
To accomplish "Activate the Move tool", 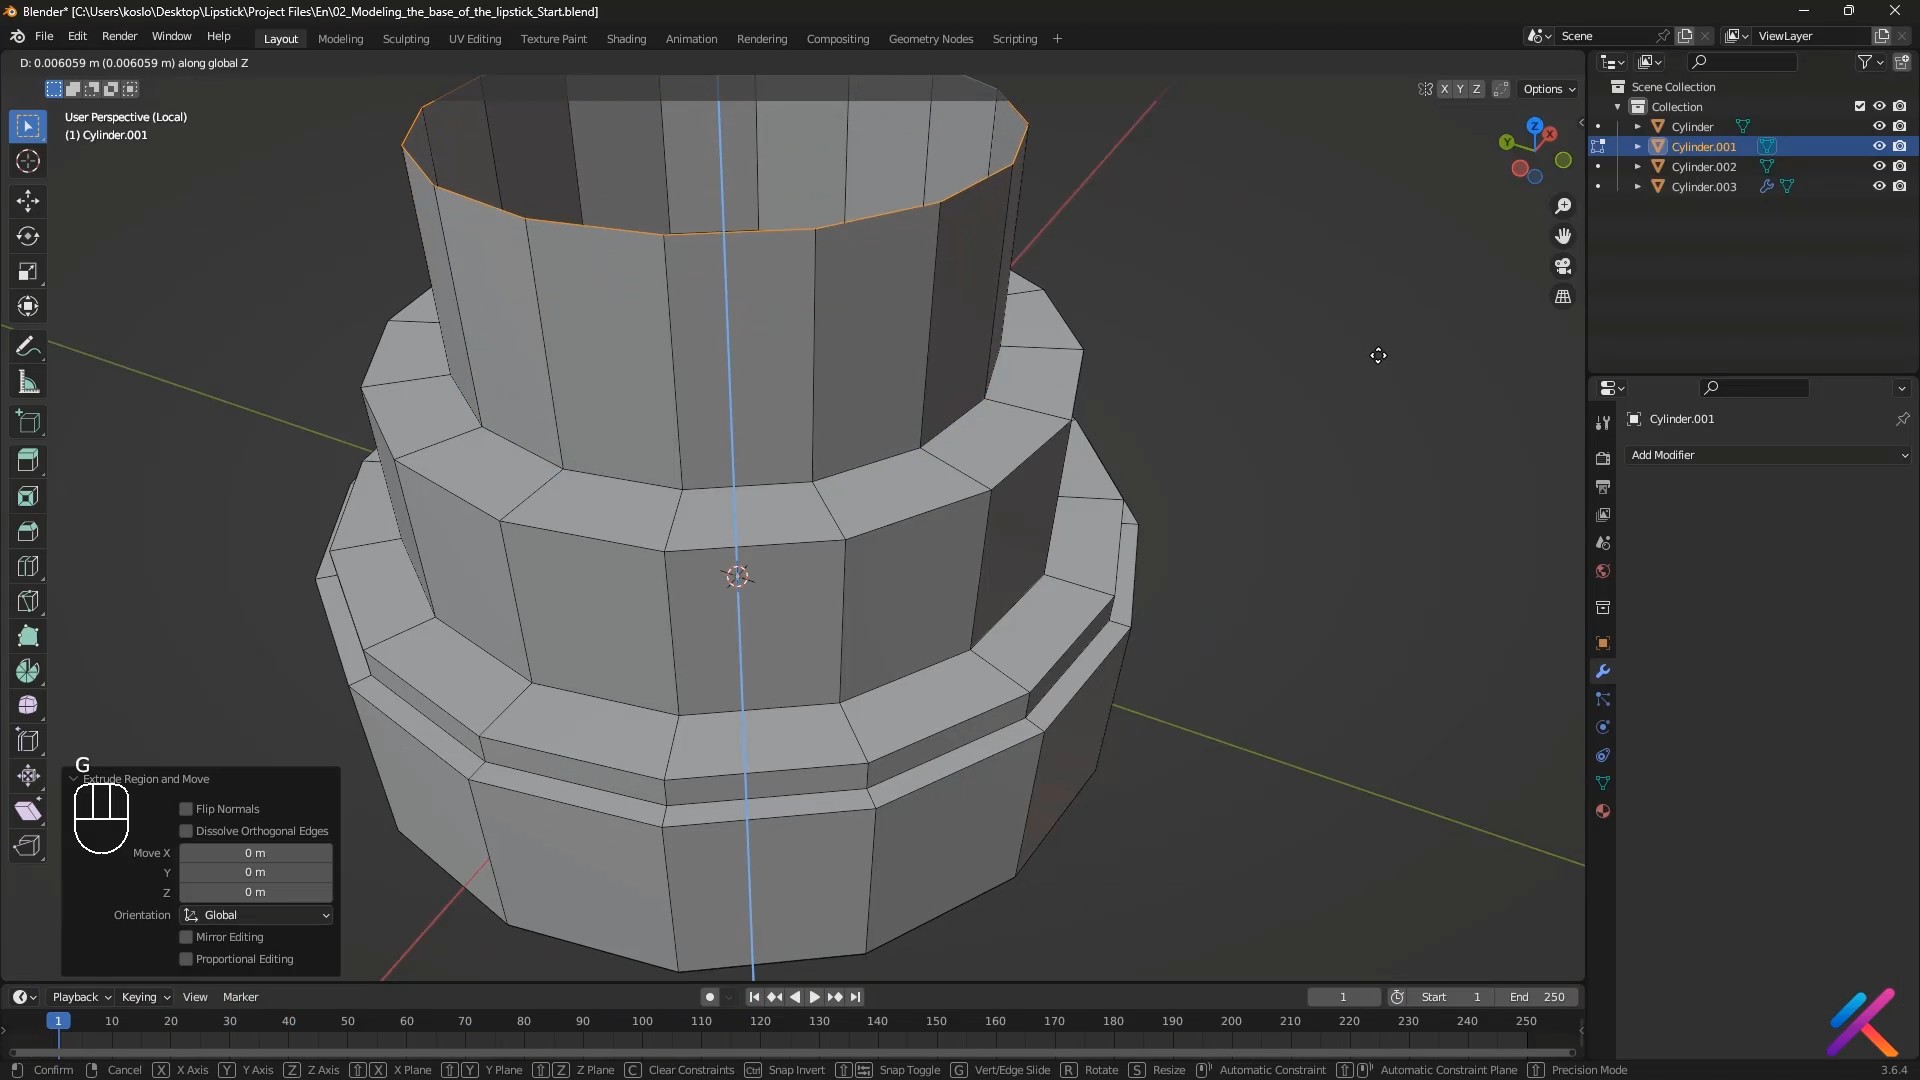I will pyautogui.click(x=28, y=201).
